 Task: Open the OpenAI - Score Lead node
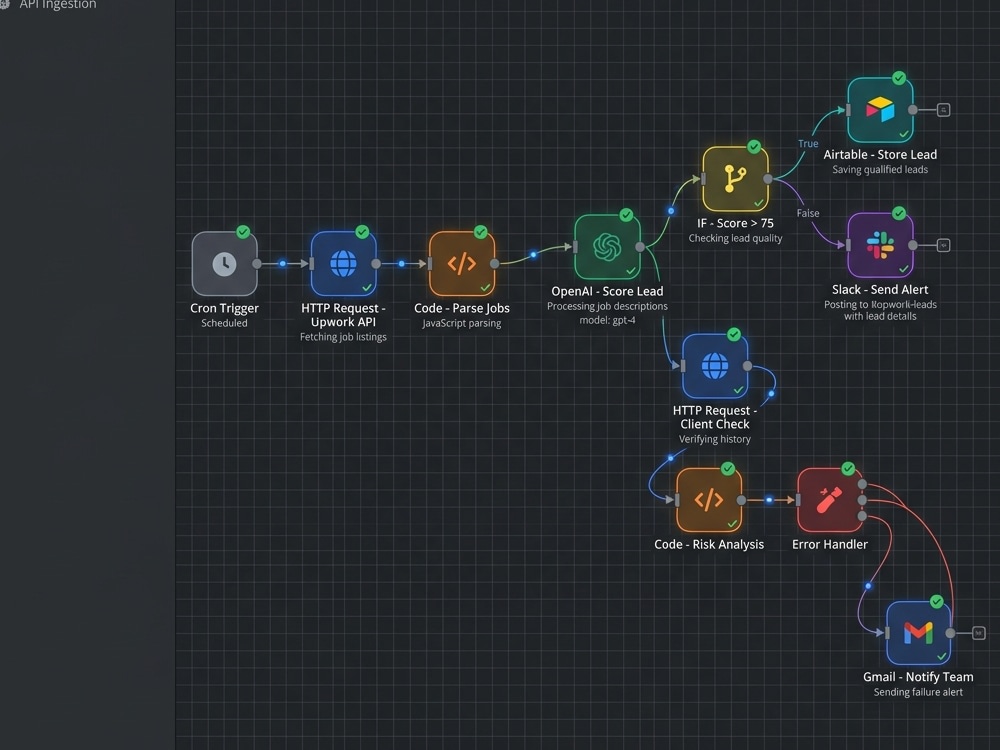click(x=607, y=247)
